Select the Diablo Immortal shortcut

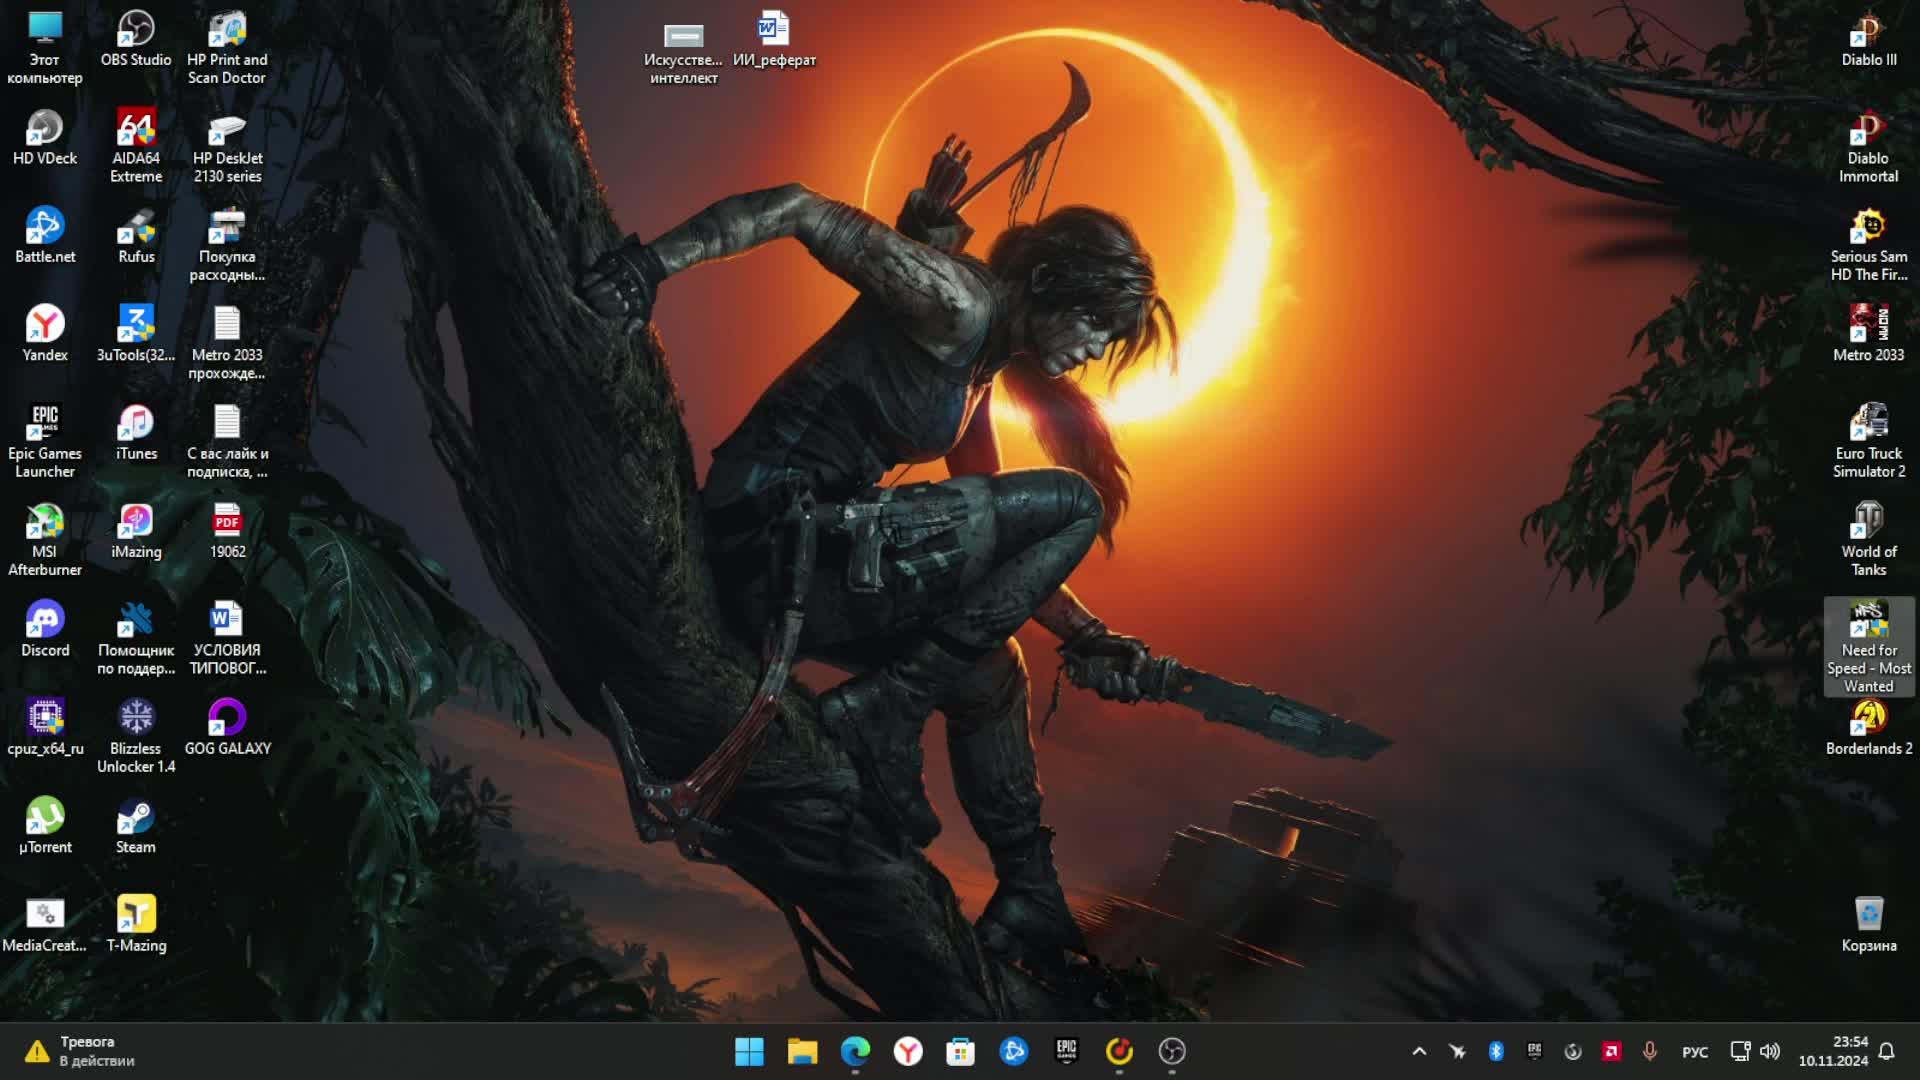1868,146
